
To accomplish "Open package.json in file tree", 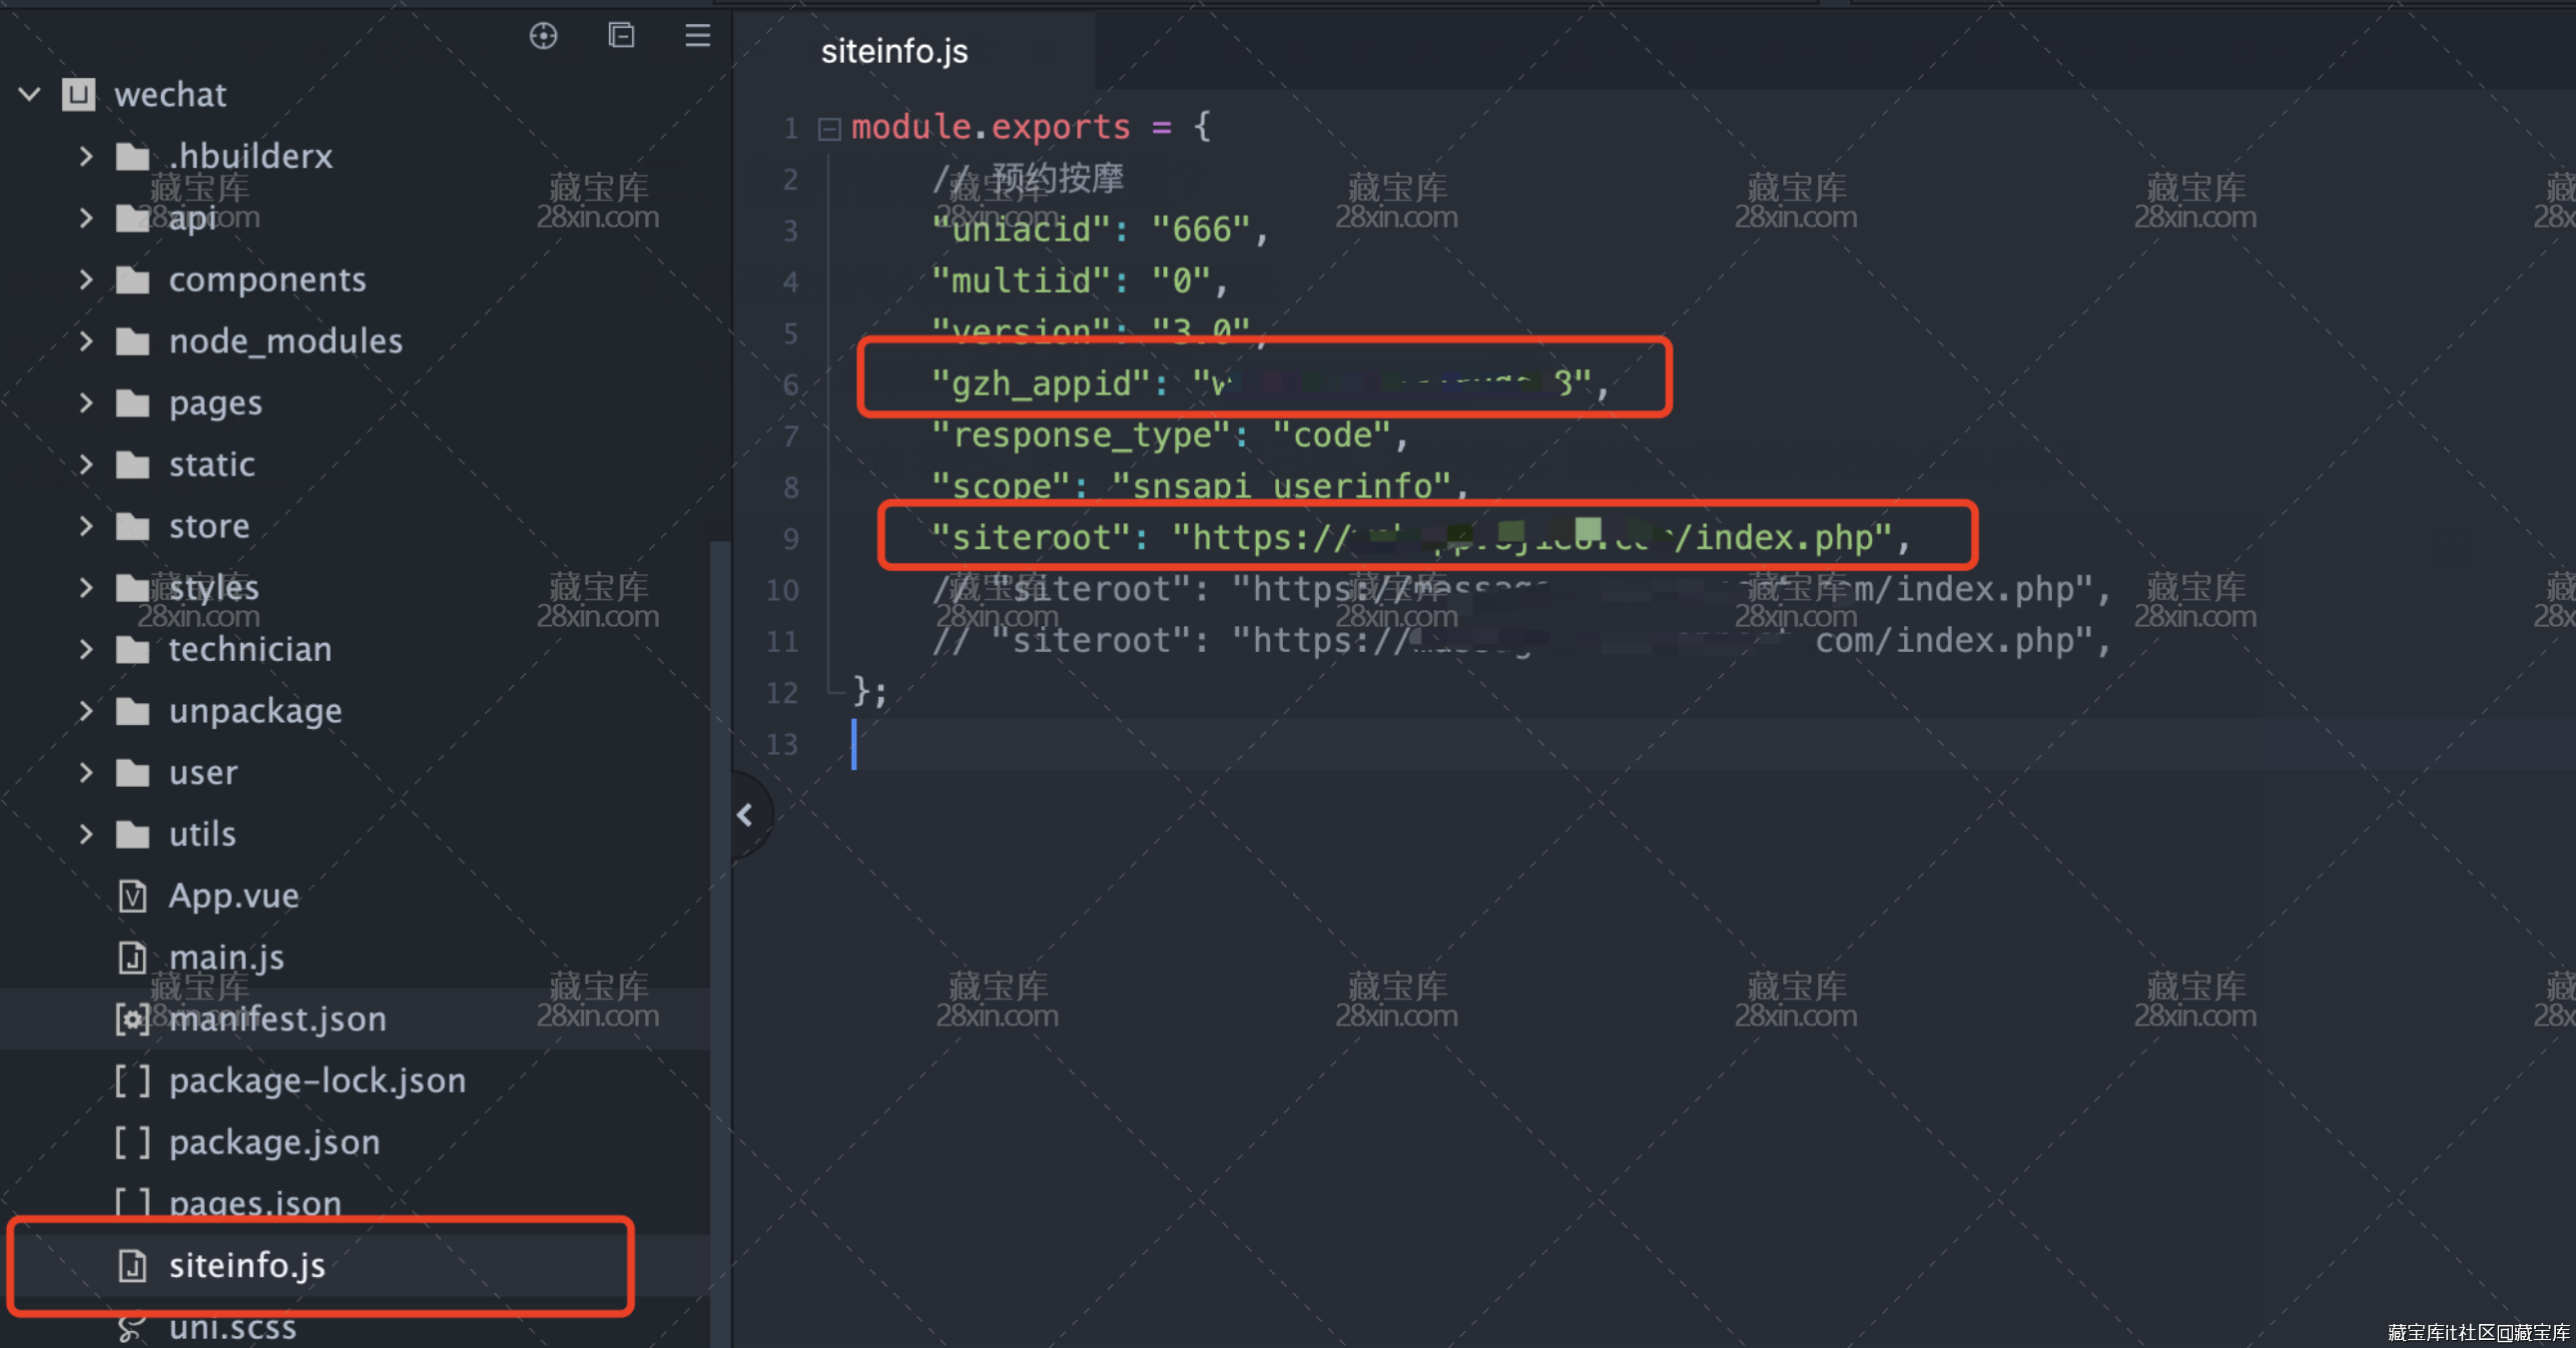I will click(274, 1142).
